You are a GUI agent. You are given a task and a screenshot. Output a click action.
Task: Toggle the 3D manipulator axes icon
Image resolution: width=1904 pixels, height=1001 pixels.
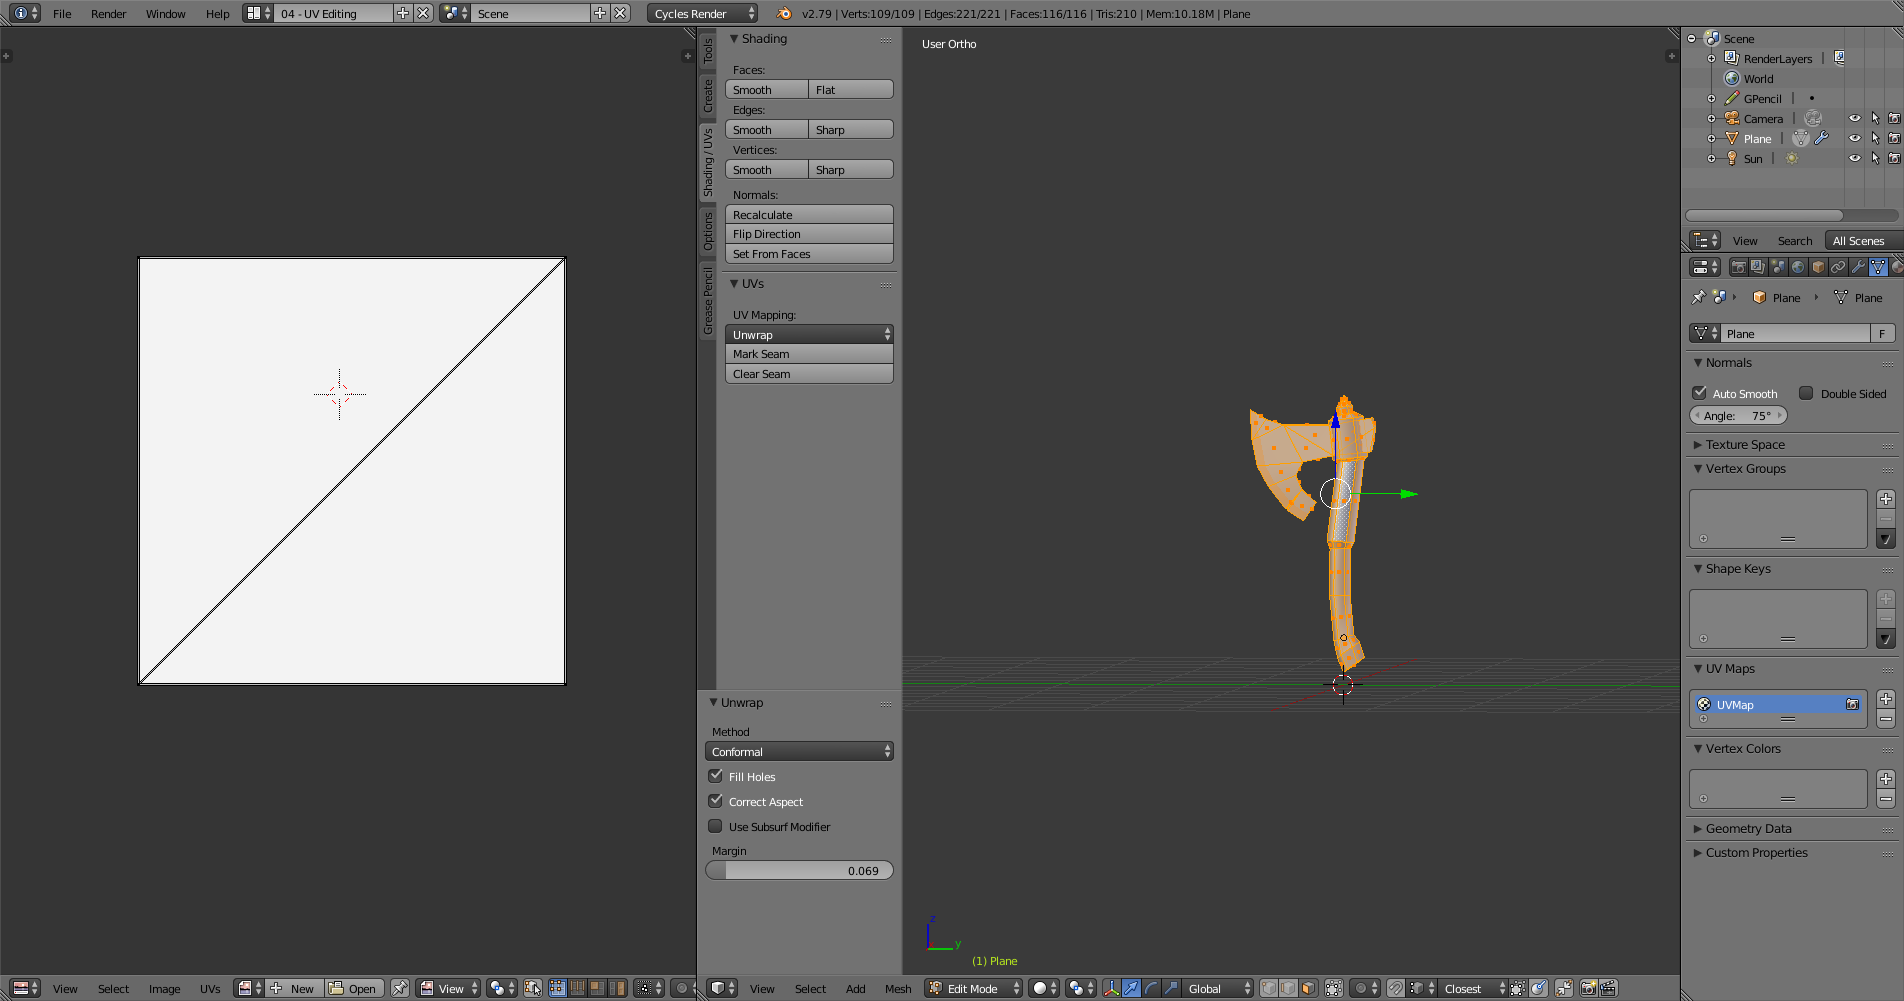click(x=1111, y=988)
